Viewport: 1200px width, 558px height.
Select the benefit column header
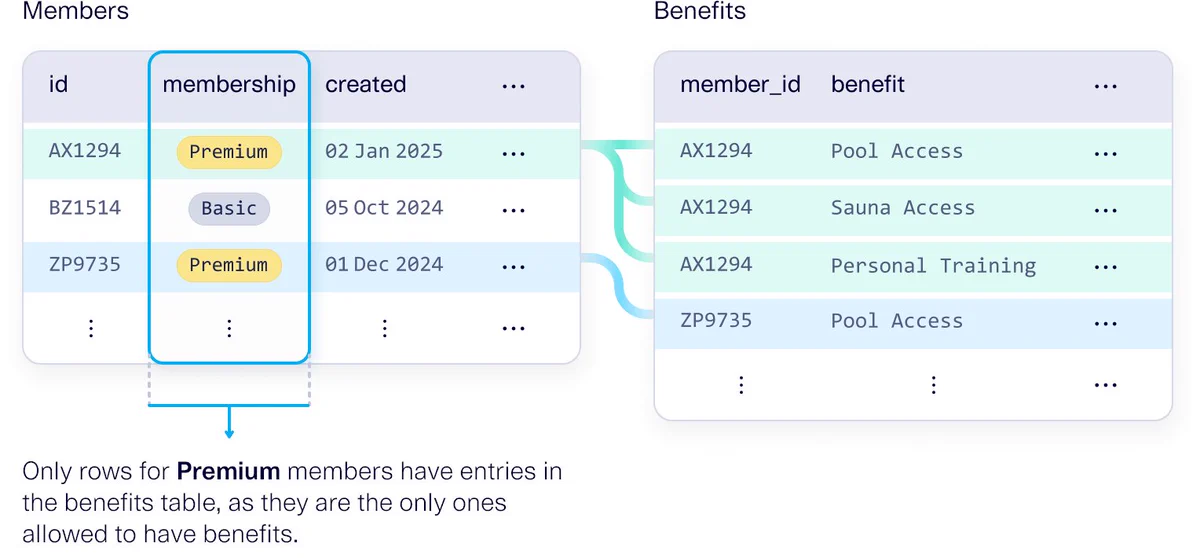click(x=867, y=85)
